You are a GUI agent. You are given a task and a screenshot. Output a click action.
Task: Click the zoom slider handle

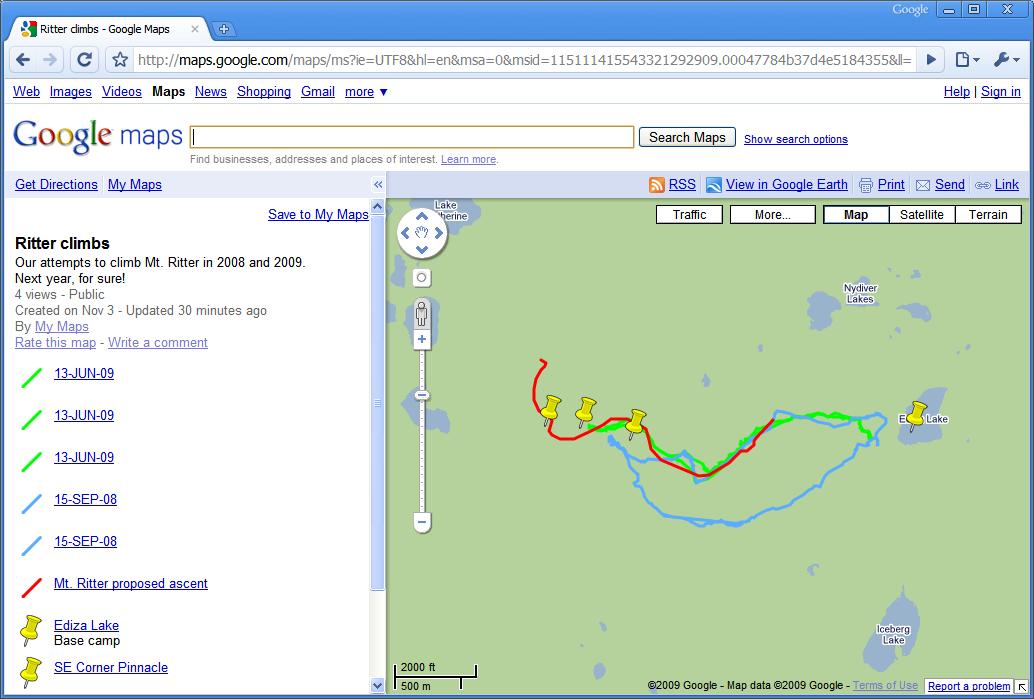point(422,395)
